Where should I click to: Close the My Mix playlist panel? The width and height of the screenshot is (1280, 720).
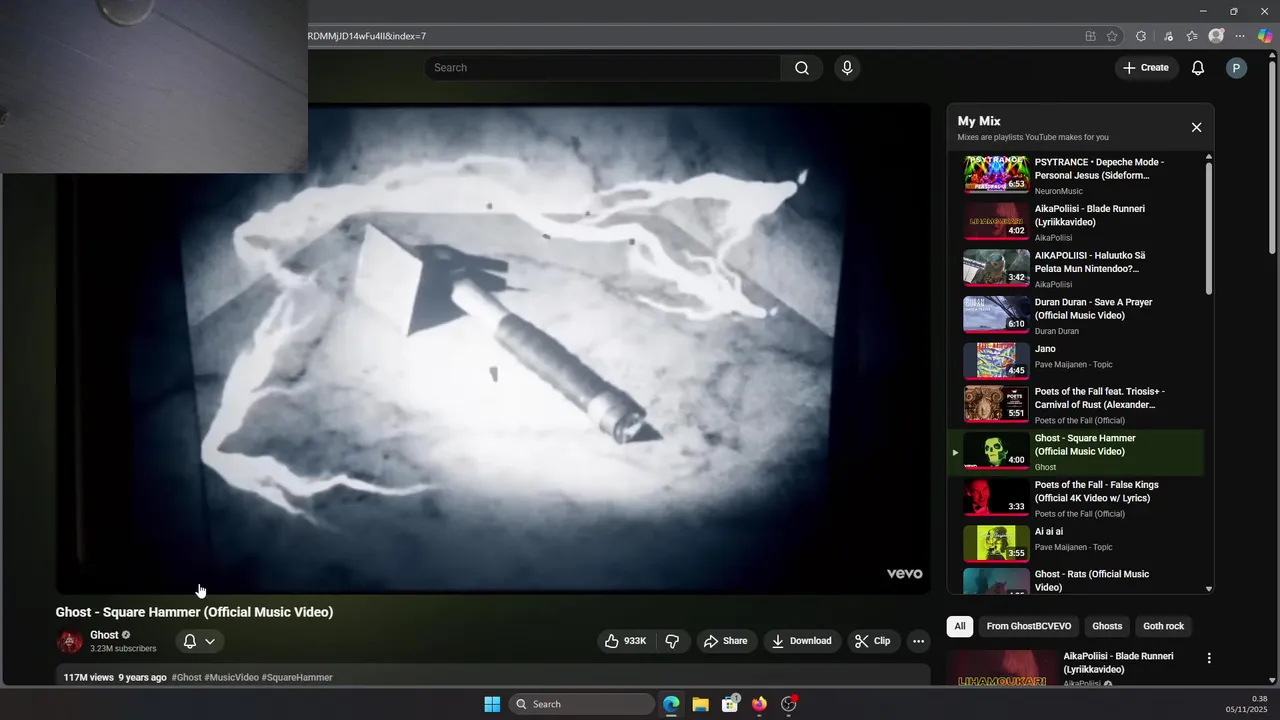click(1196, 127)
